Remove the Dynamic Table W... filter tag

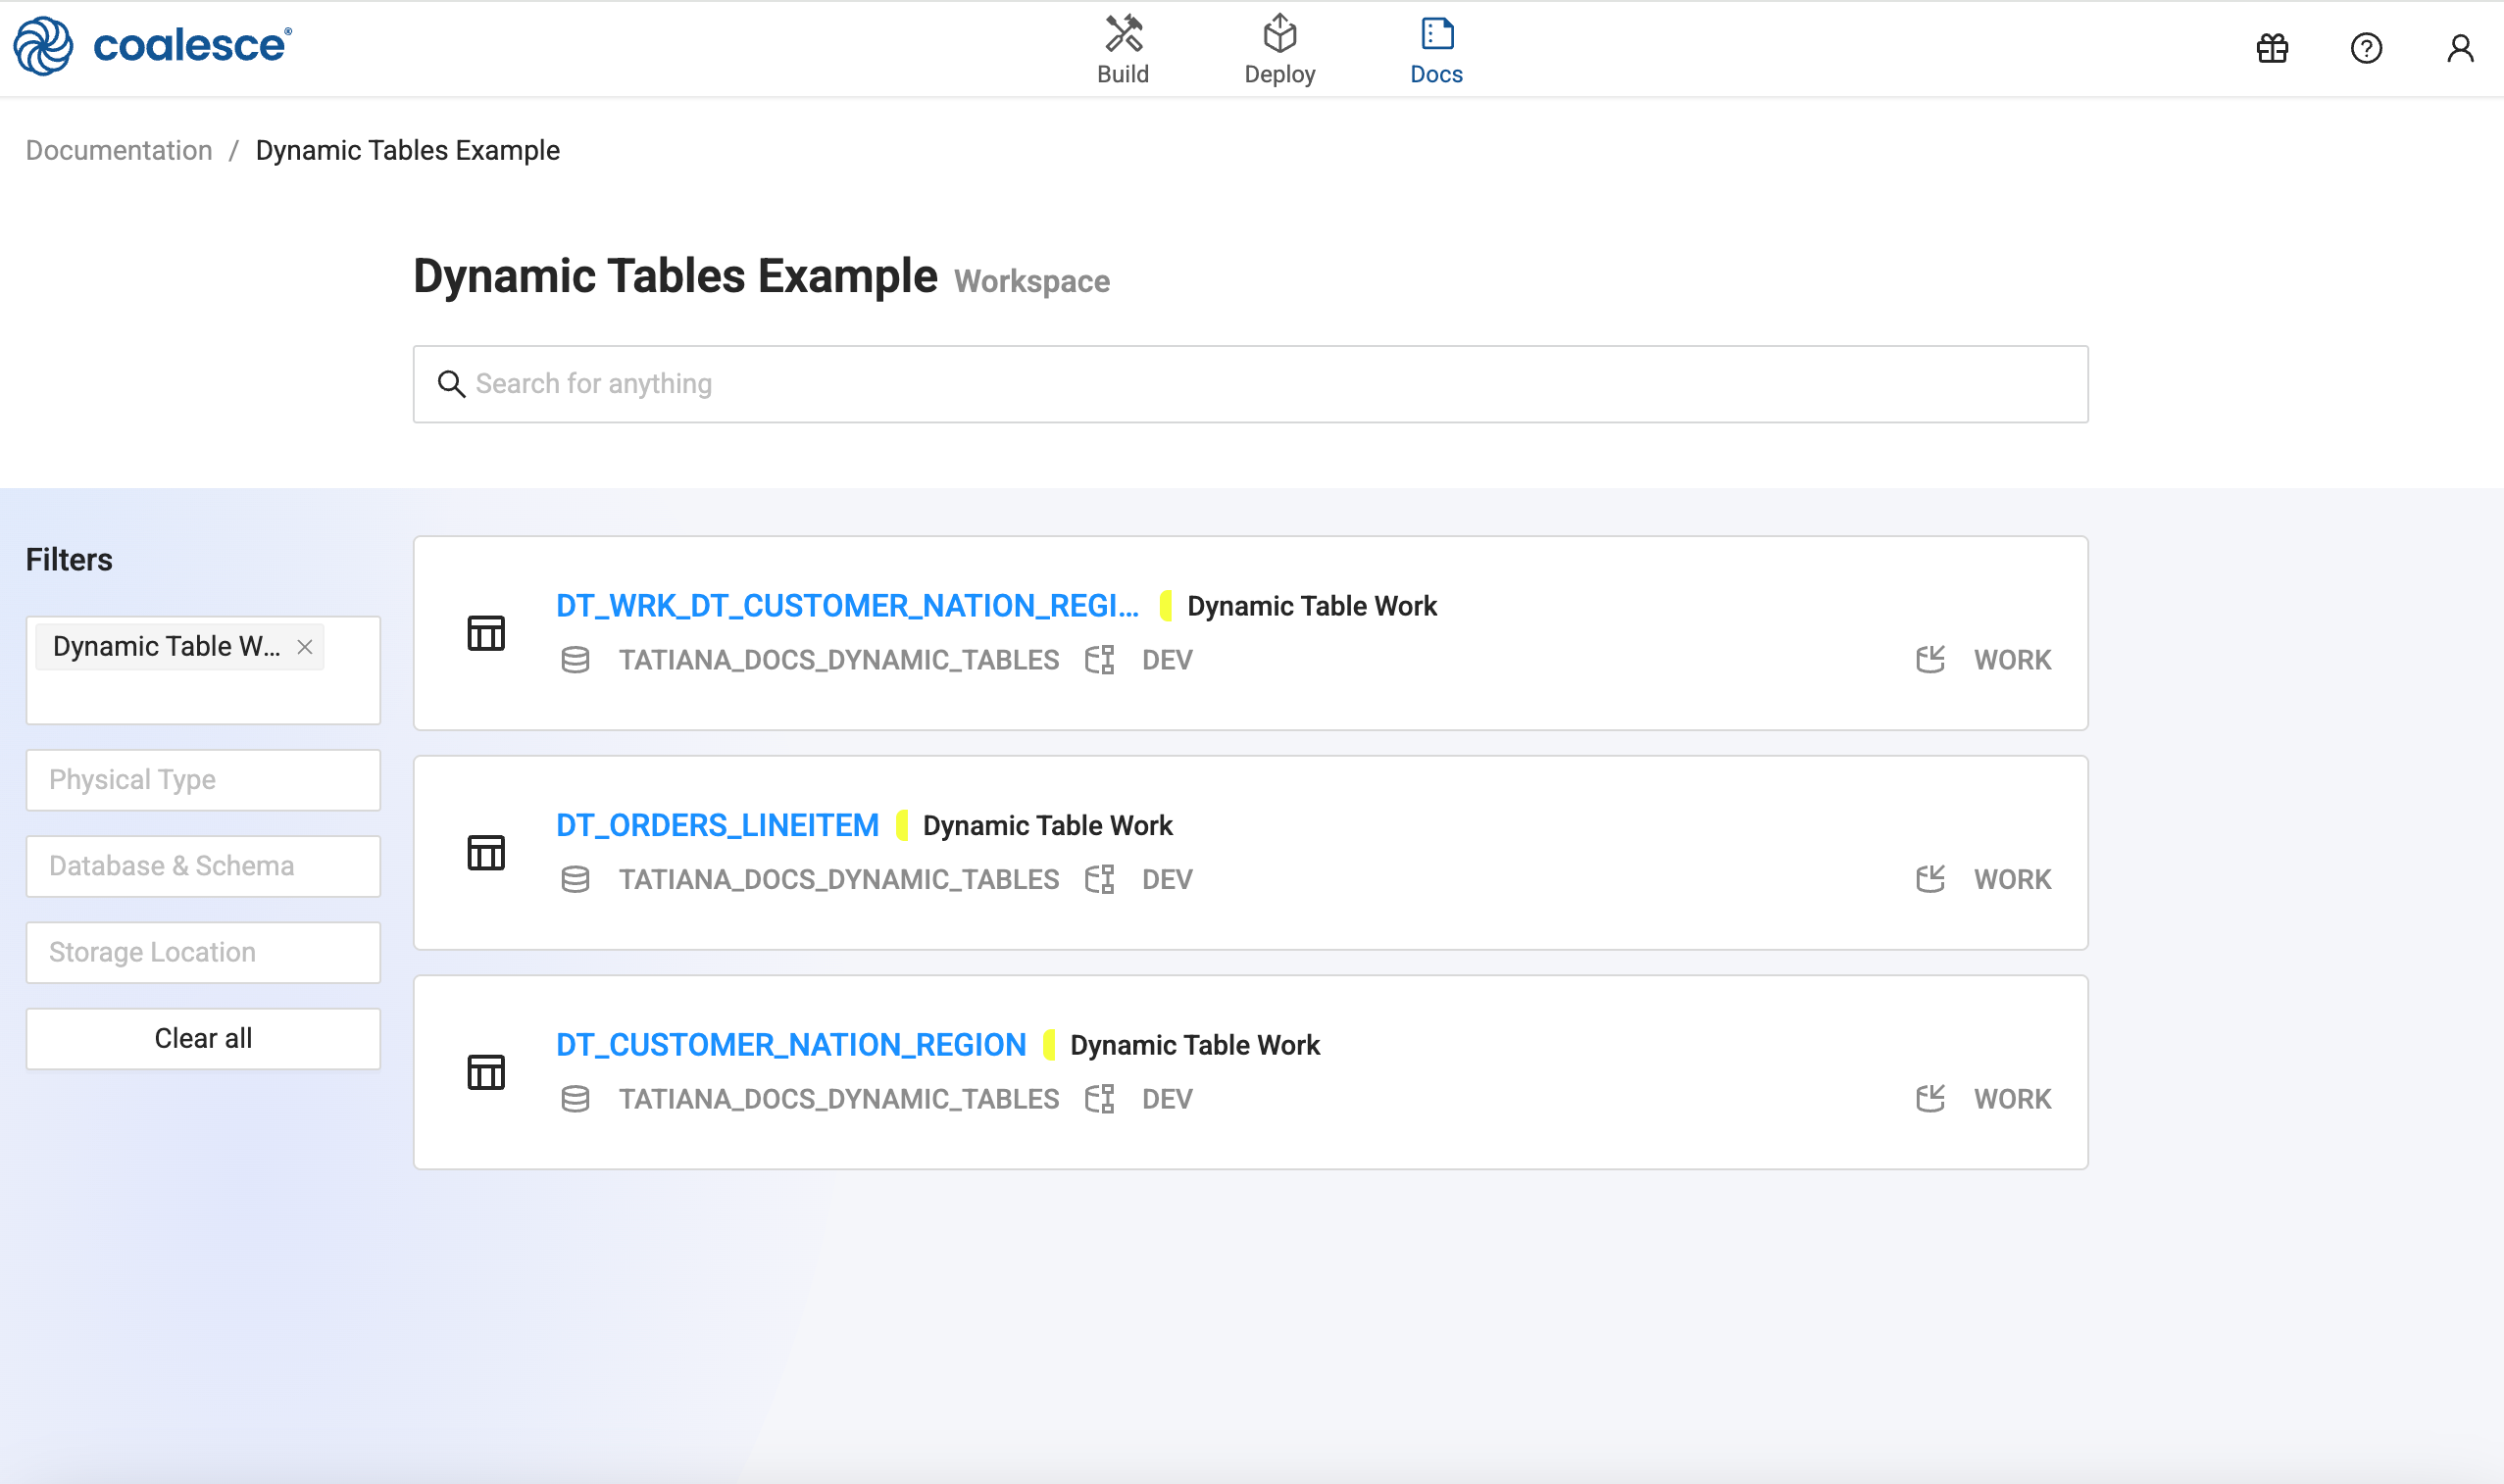pos(305,647)
